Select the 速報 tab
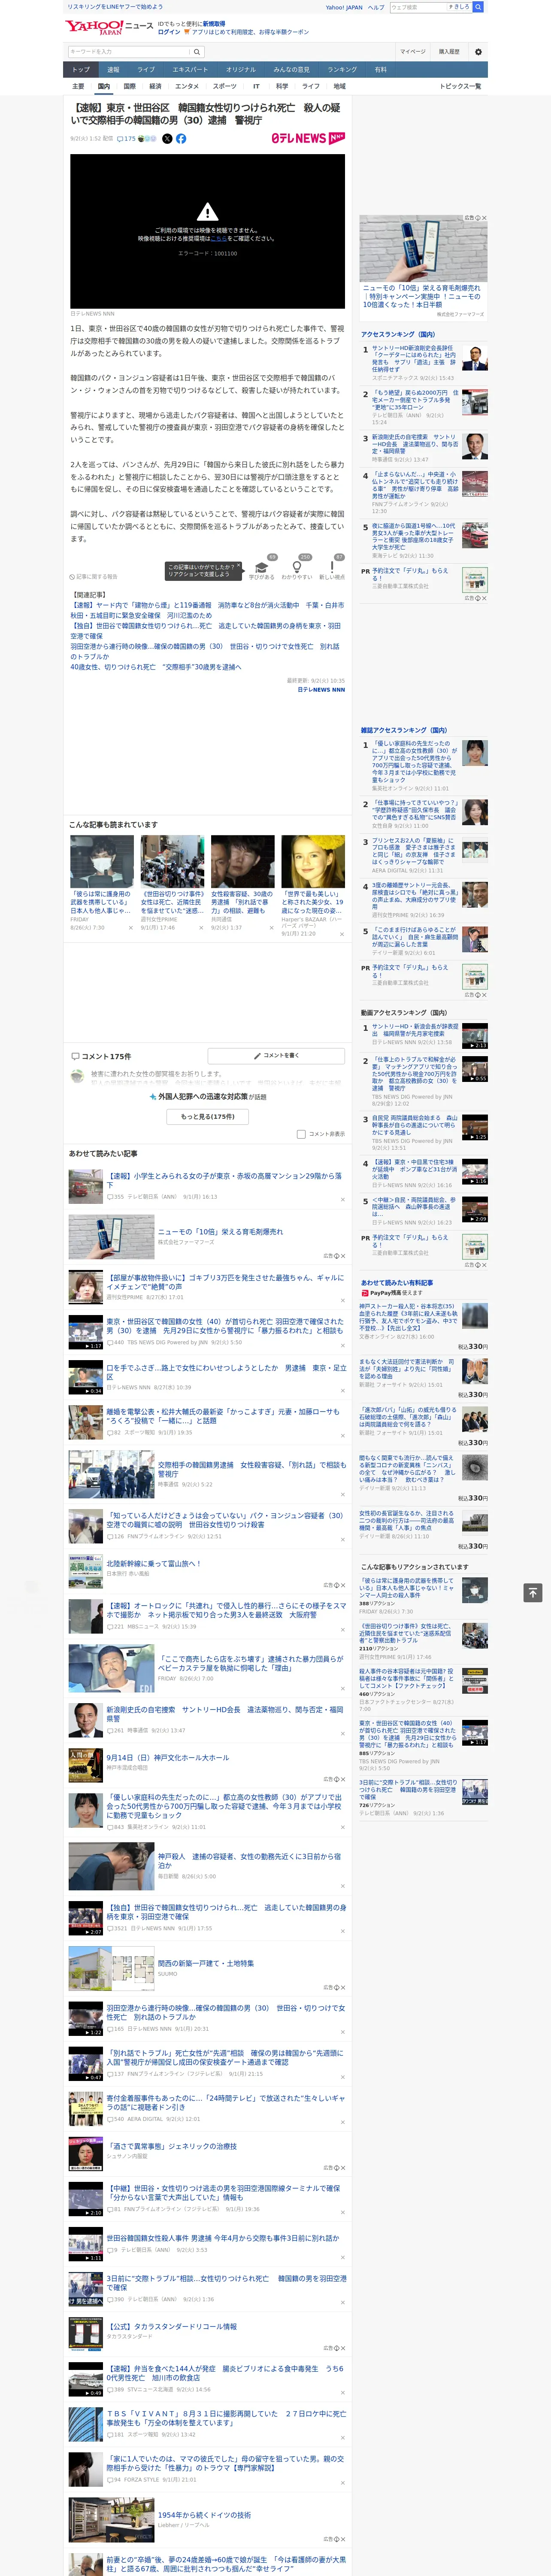 tap(113, 70)
